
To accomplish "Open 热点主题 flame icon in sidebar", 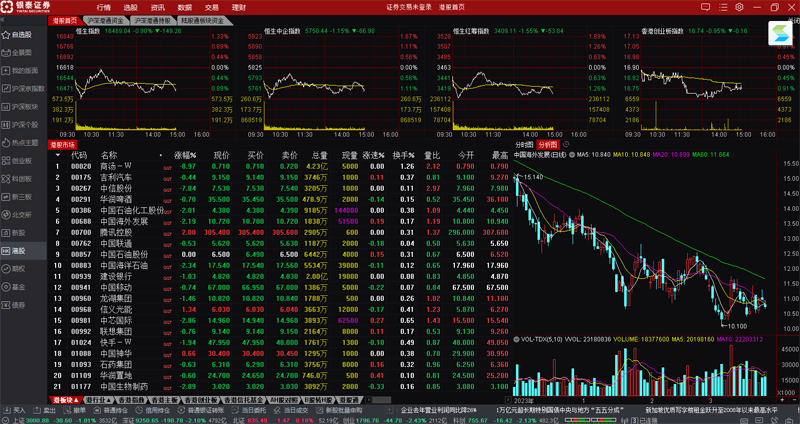I will pos(6,142).
